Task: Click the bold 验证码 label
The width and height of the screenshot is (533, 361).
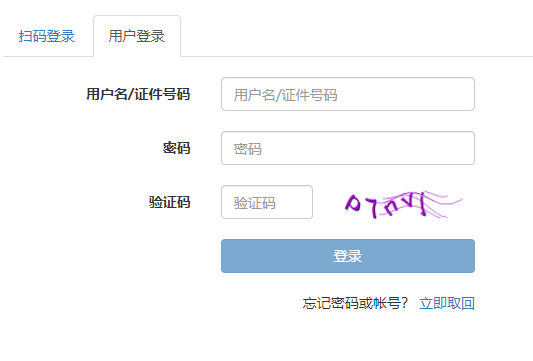Action: tap(169, 202)
